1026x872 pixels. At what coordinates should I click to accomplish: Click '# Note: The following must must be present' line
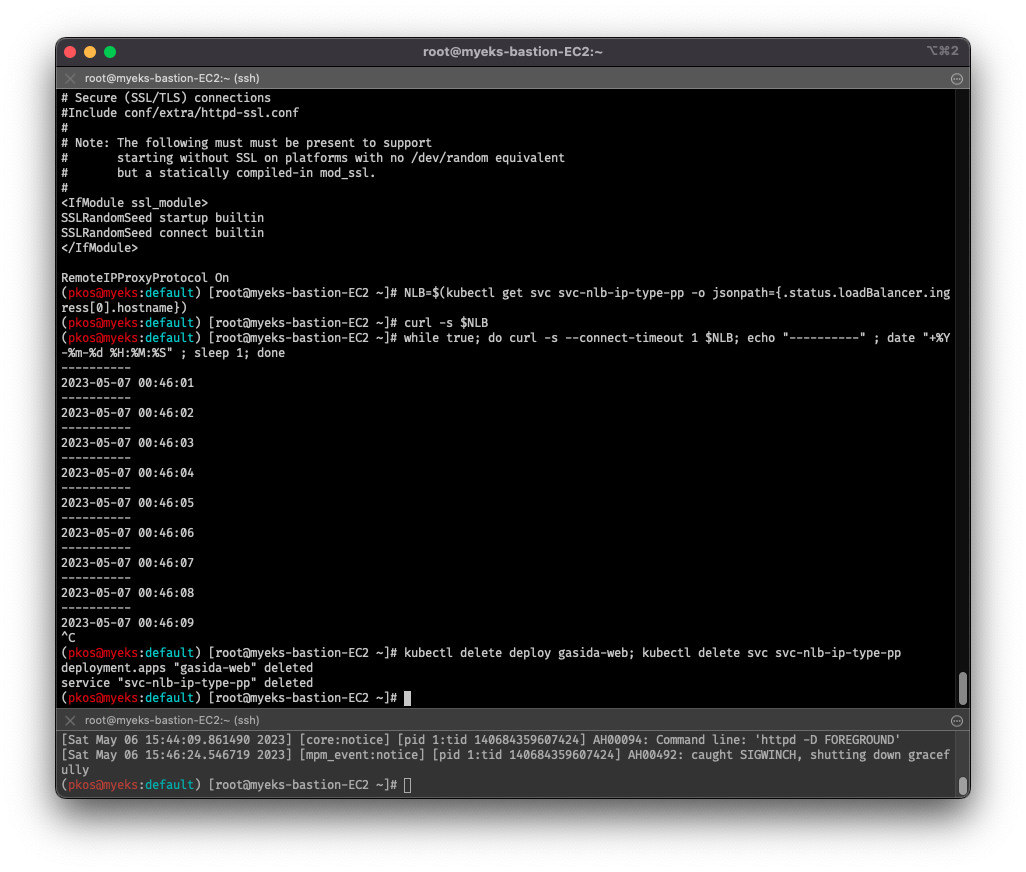click(247, 143)
